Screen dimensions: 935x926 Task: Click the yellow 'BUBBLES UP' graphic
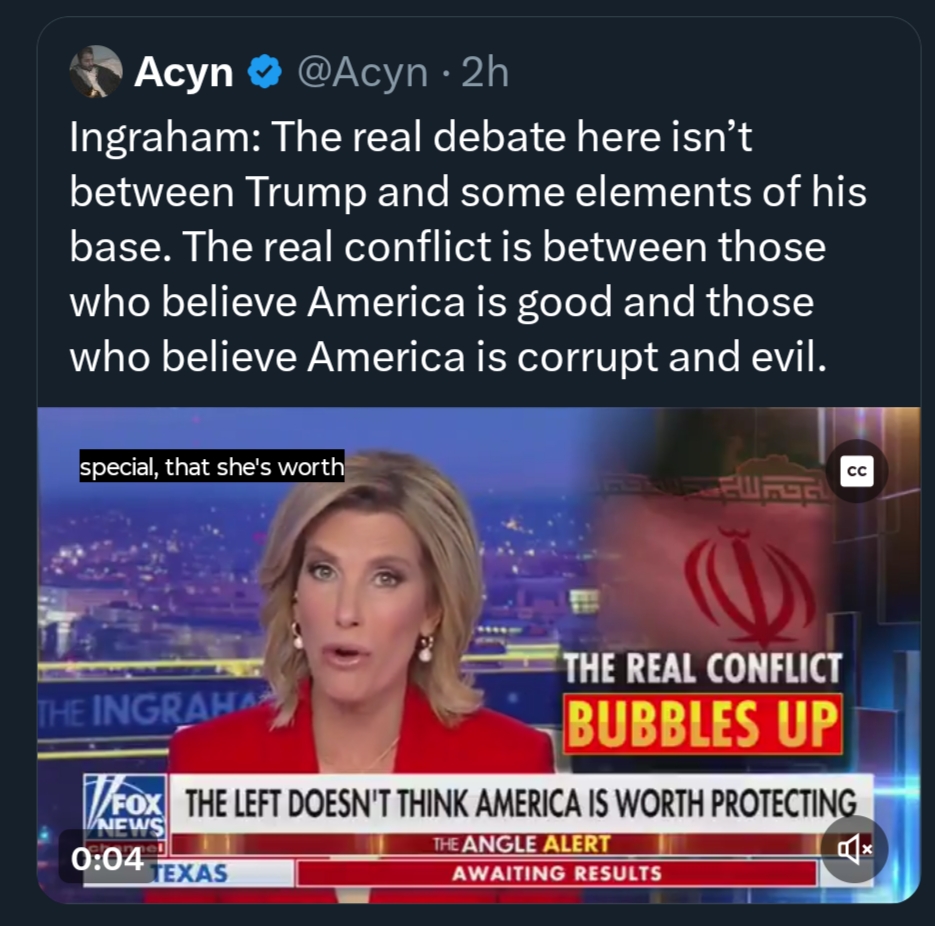(x=702, y=724)
